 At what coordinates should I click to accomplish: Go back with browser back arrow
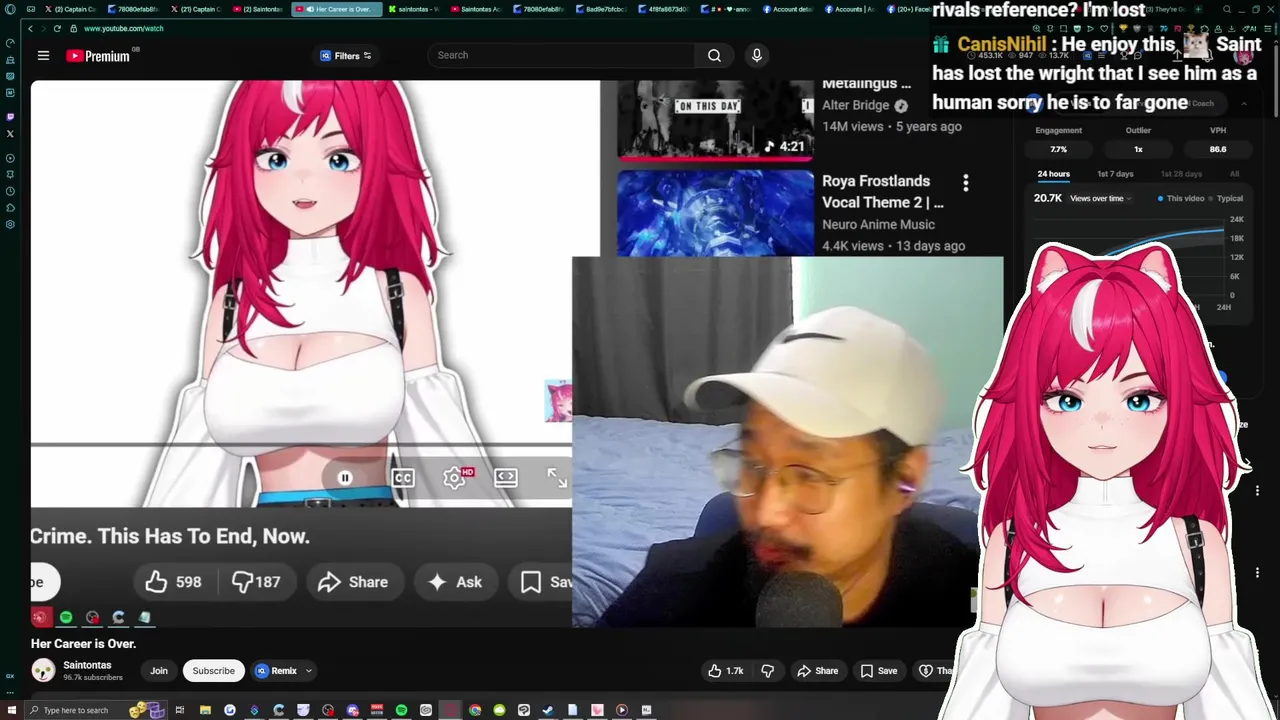point(30,28)
